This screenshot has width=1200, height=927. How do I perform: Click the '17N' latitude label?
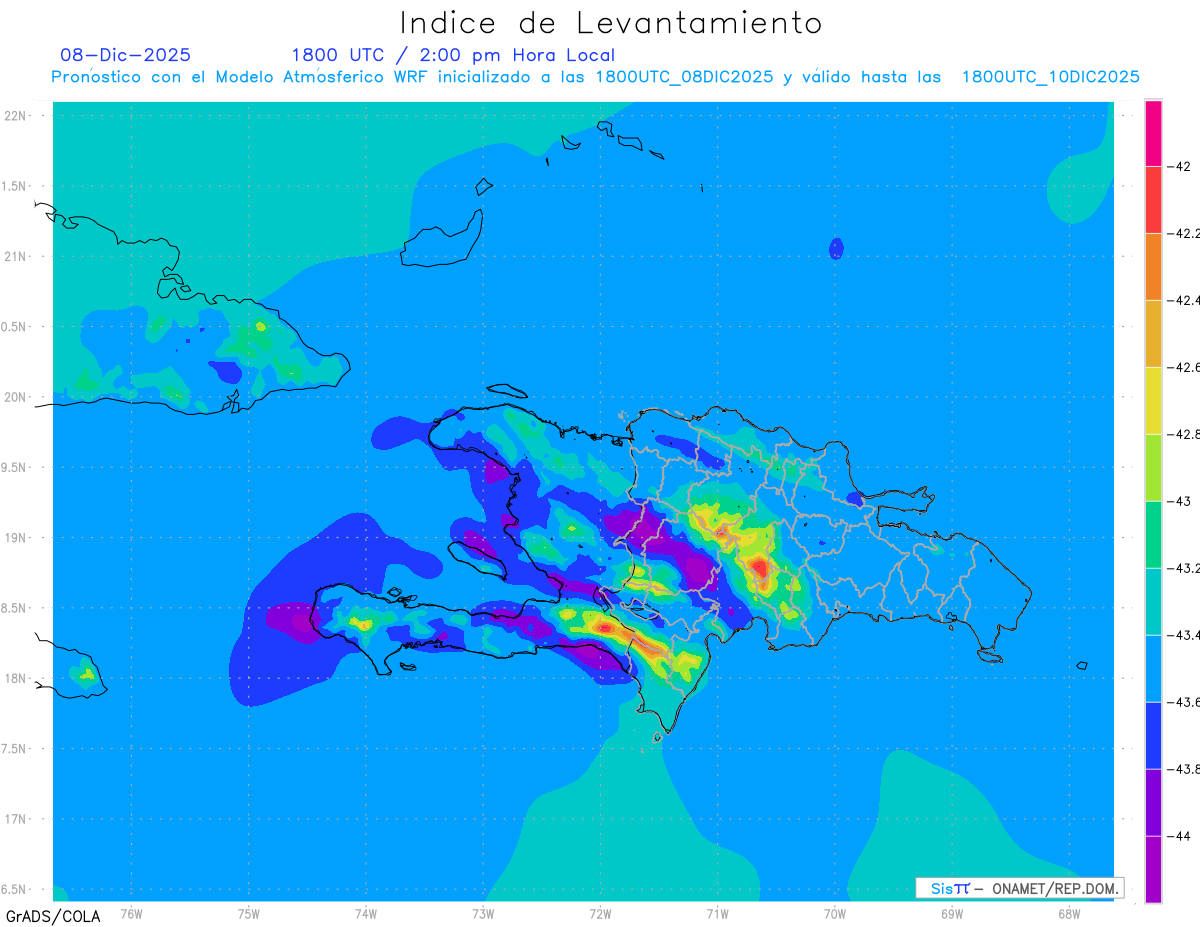point(16,819)
